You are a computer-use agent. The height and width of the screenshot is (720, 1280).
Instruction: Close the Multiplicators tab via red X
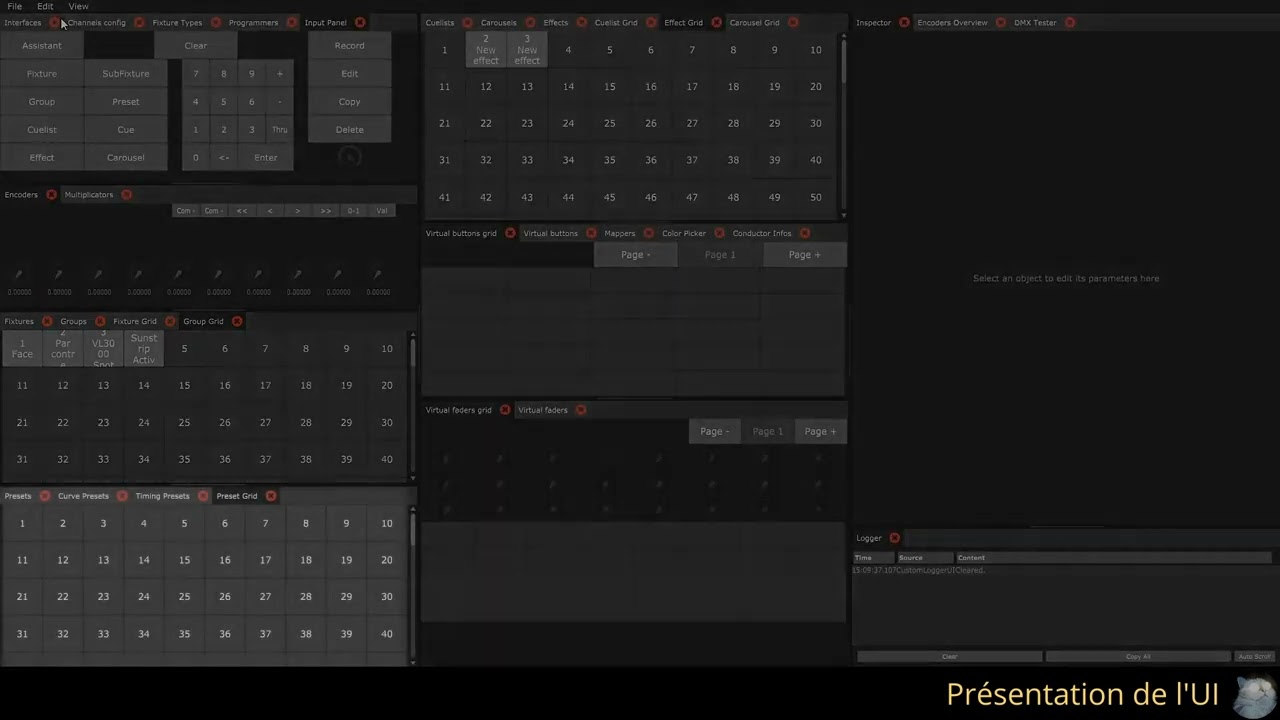point(126,194)
